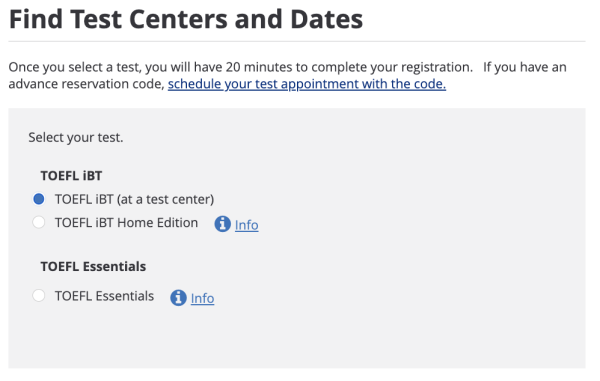Screen dimensions: 600x381
Task: Click the 'Select your test.' prompt text
Action: (x=76, y=137)
